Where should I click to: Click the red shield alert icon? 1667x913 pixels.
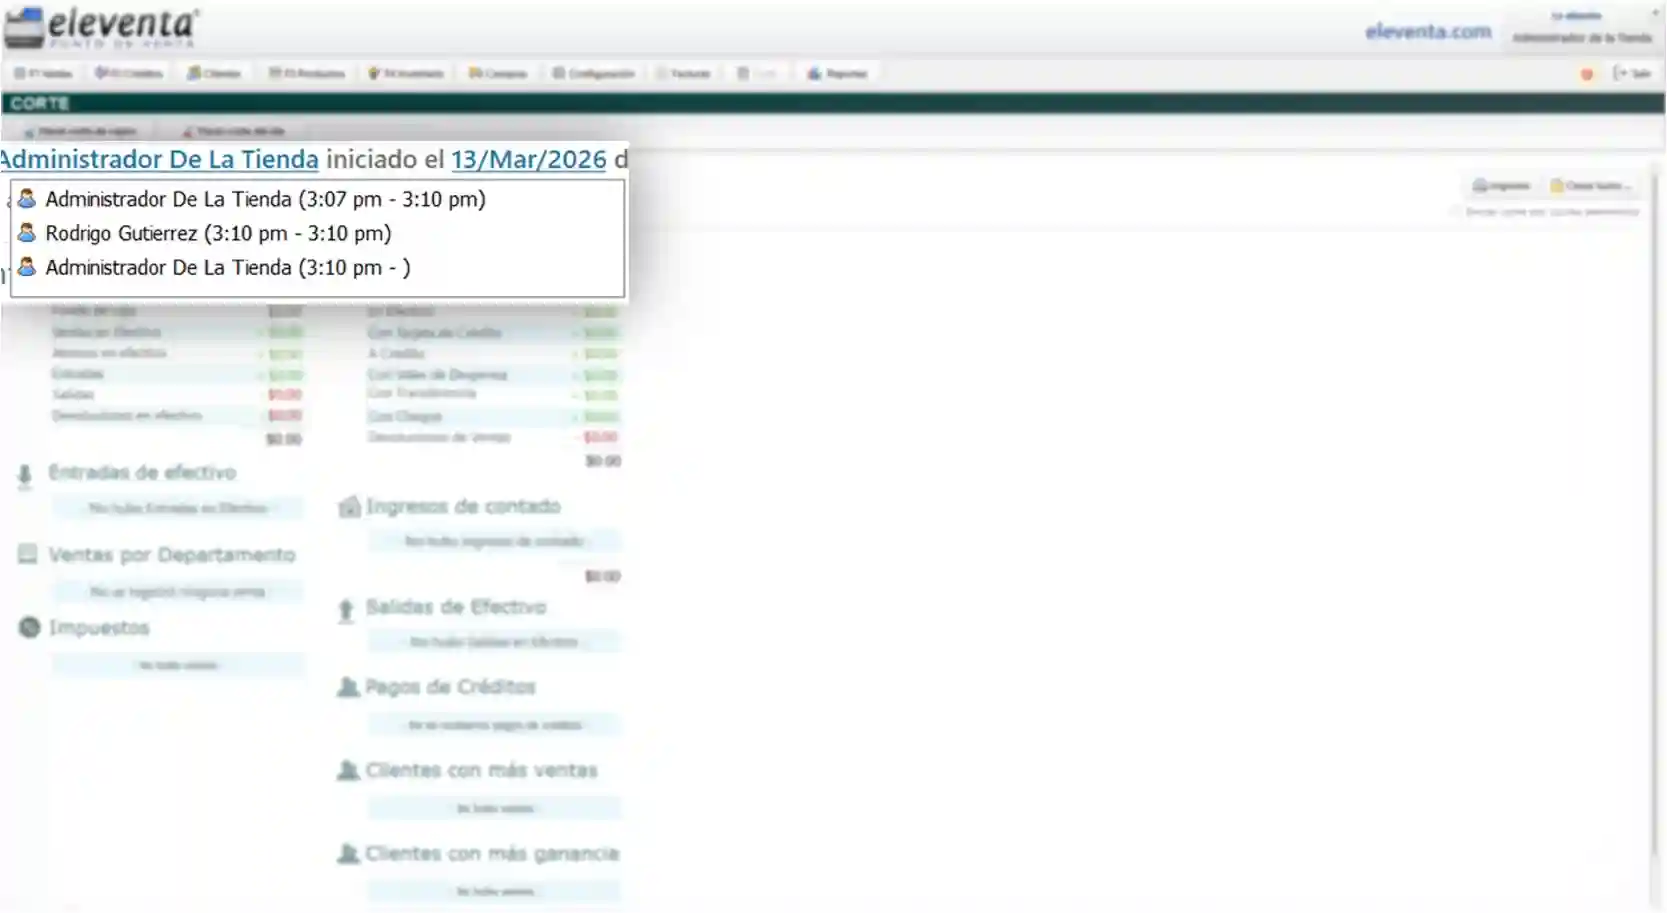1587,74
